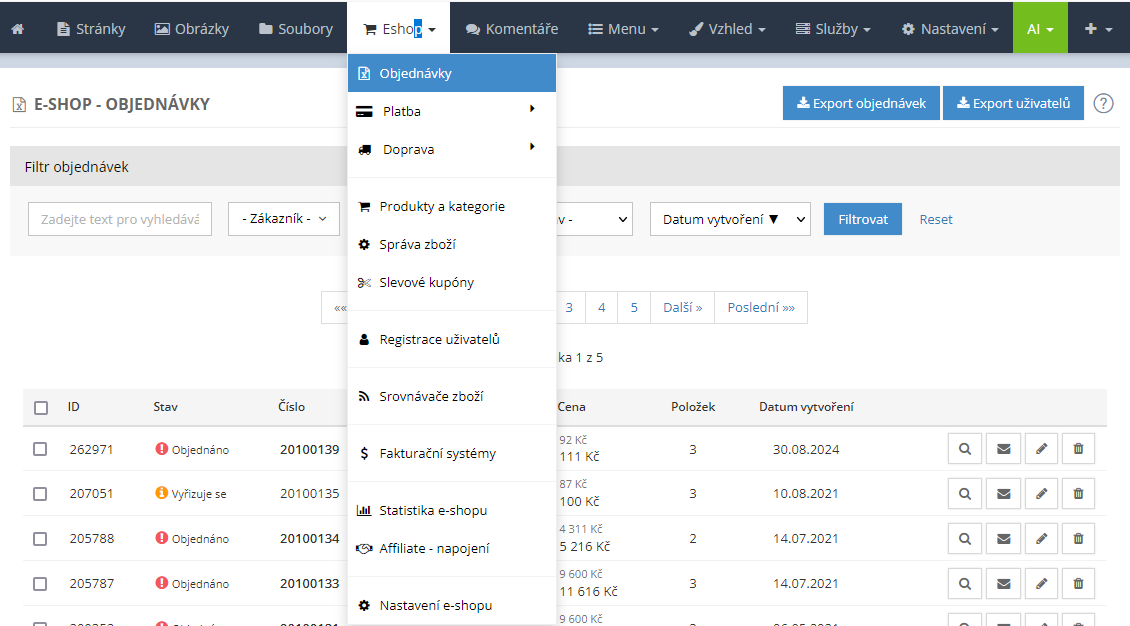Screen dimensions: 1130x626
Task: Open the Zákazník filter dropdown
Action: (284, 219)
